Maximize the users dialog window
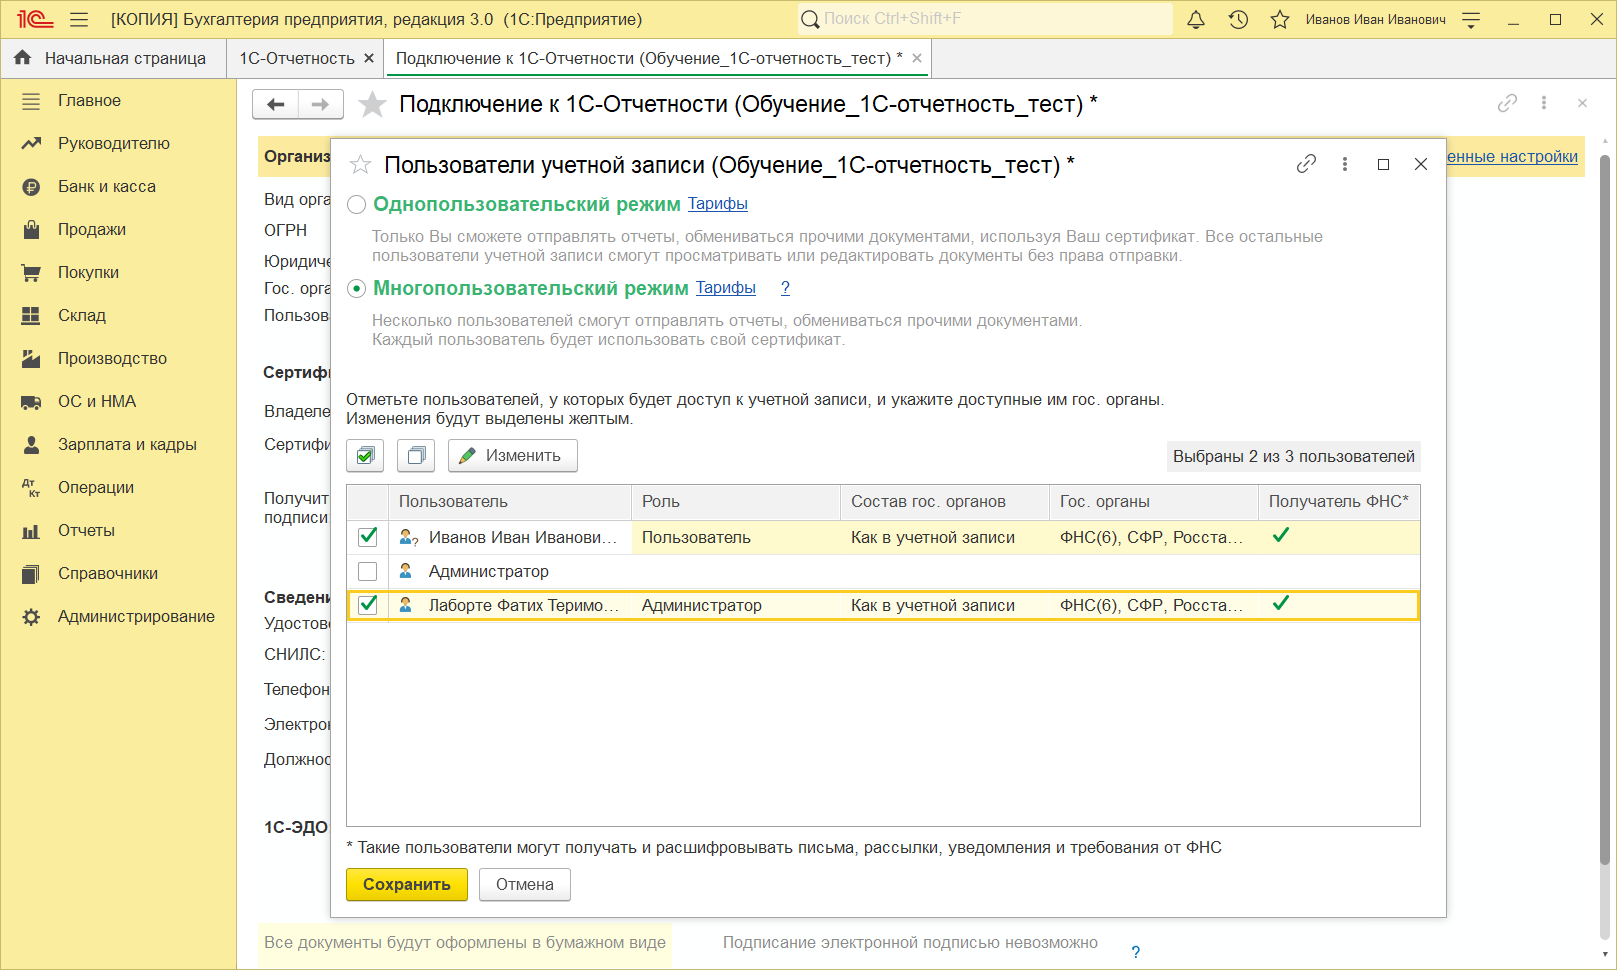The height and width of the screenshot is (970, 1617). point(1384,164)
